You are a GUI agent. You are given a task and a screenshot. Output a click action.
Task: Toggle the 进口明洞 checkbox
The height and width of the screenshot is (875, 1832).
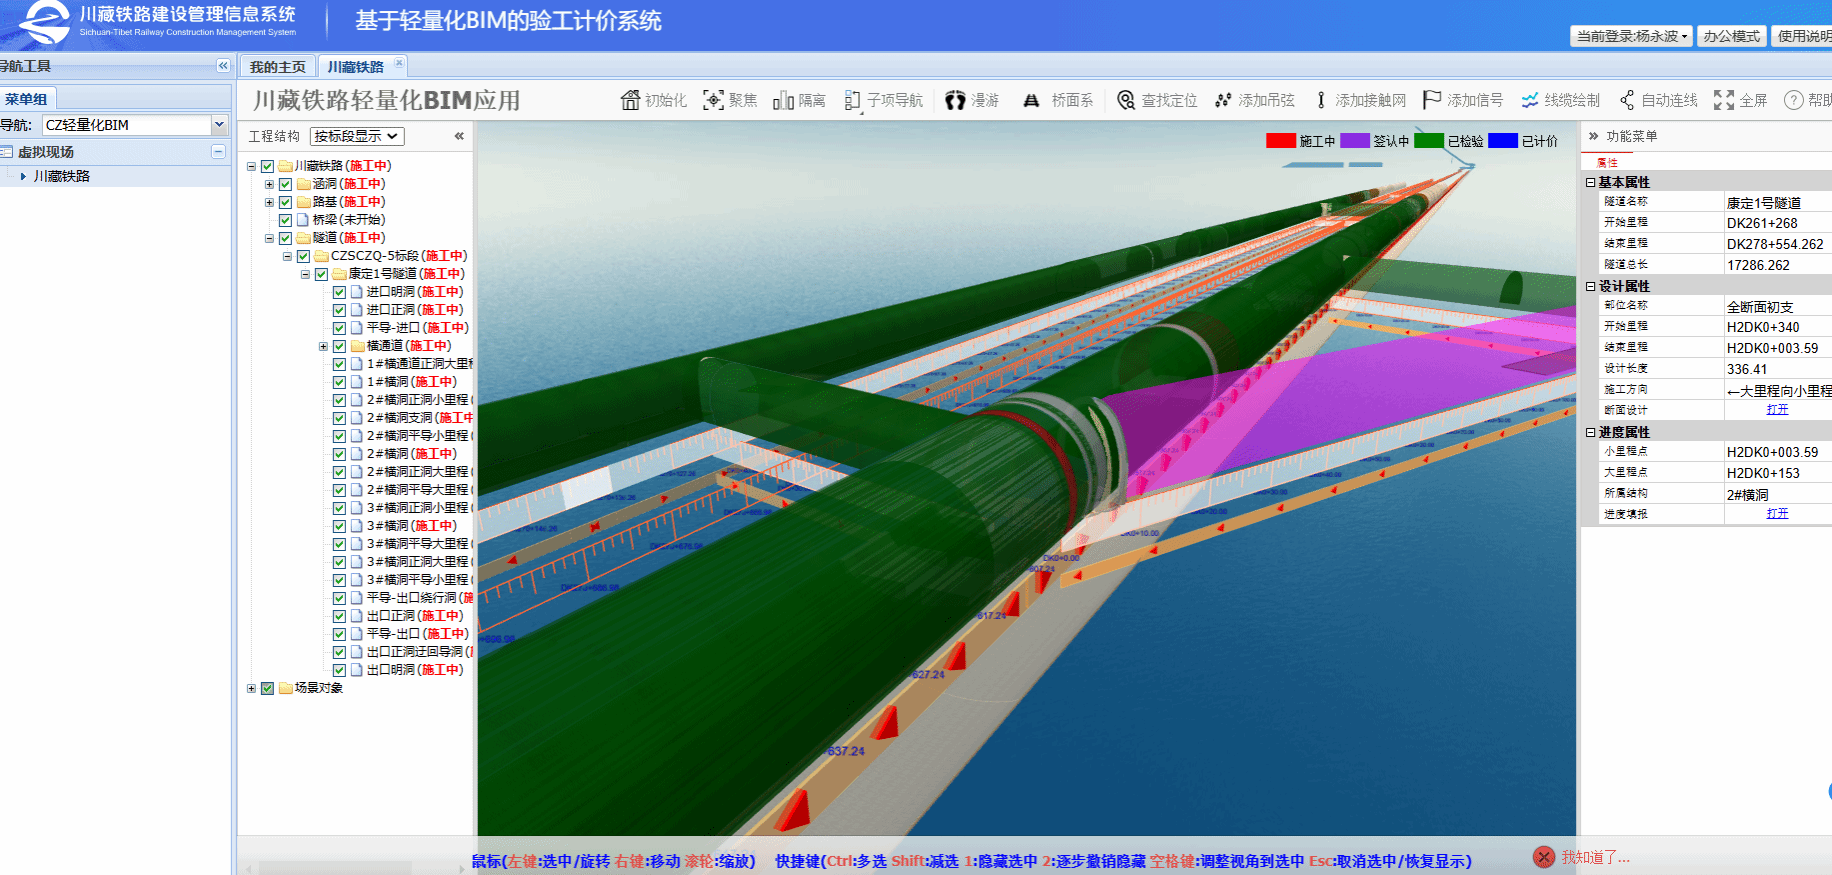[x=340, y=292]
